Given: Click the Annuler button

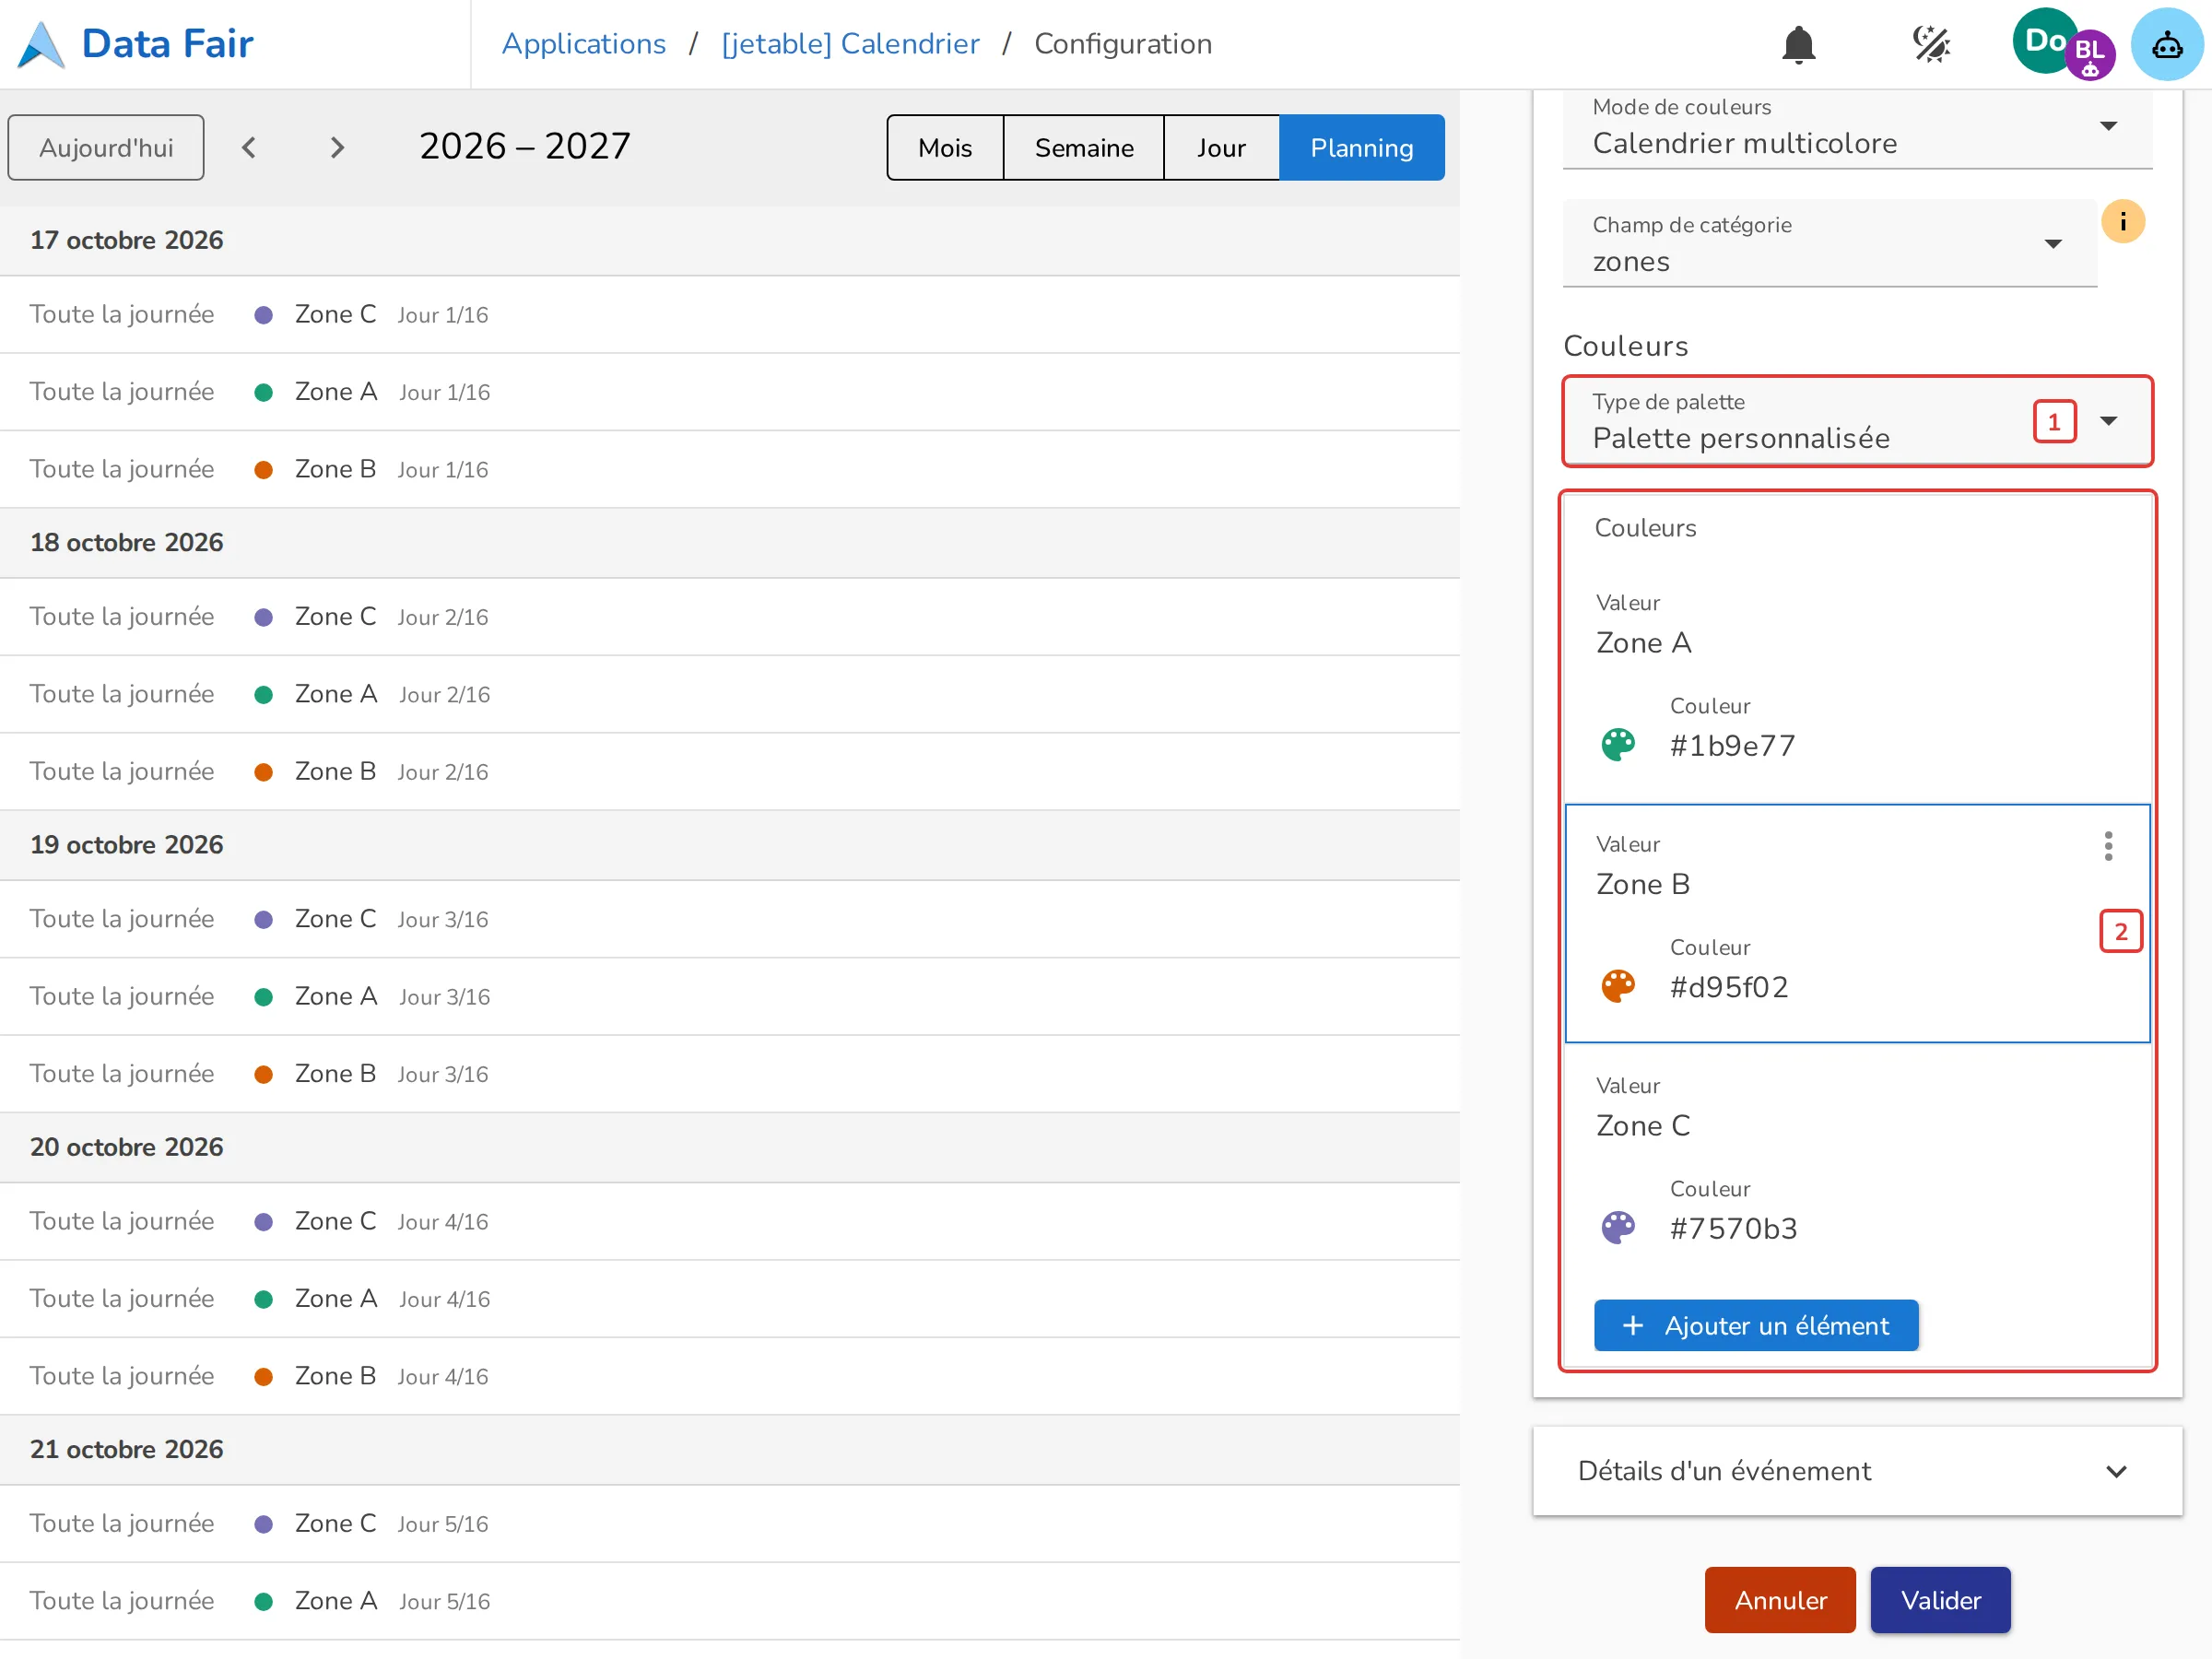Looking at the screenshot, I should (x=1780, y=1600).
